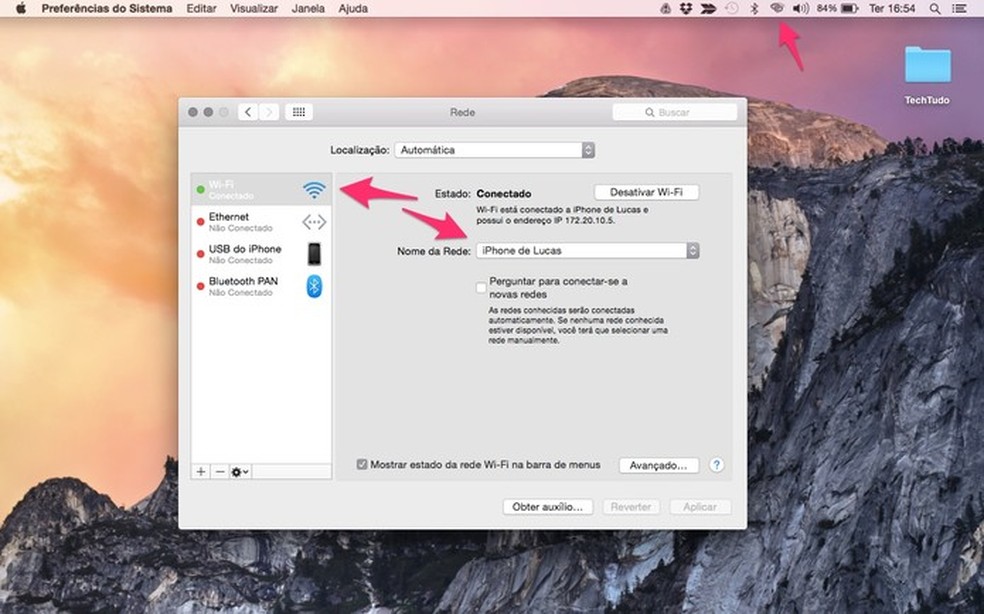The width and height of the screenshot is (984, 614).
Task: Remove selected service with minus button
Action: pos(220,471)
